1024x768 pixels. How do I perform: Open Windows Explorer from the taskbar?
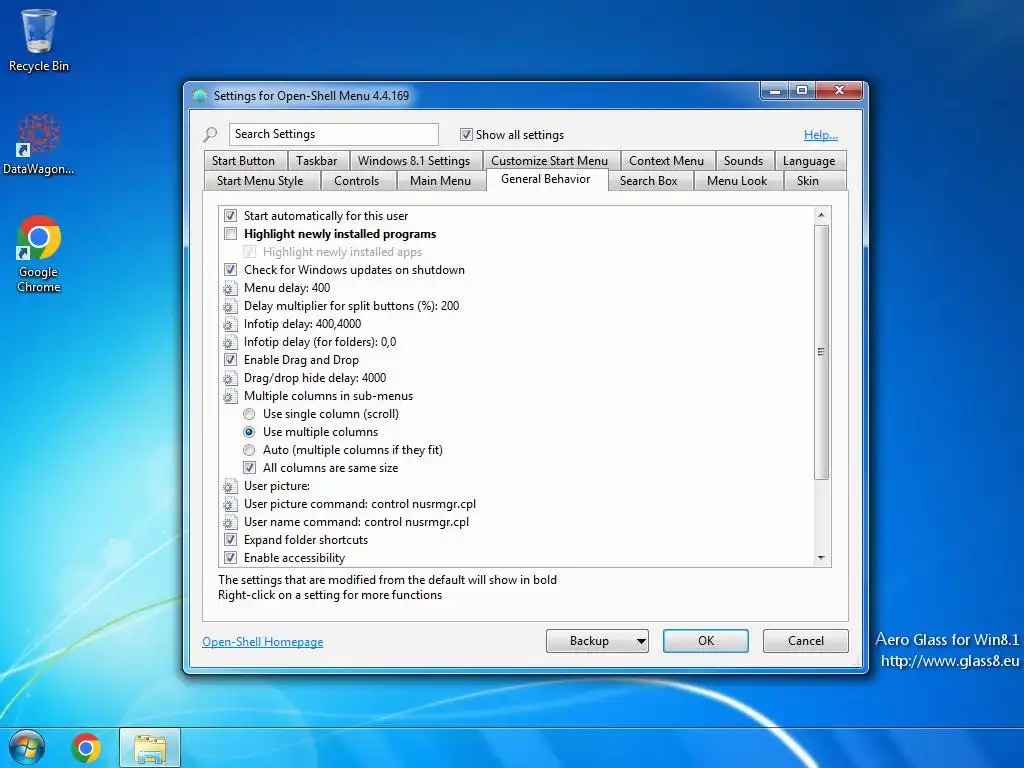[x=150, y=748]
